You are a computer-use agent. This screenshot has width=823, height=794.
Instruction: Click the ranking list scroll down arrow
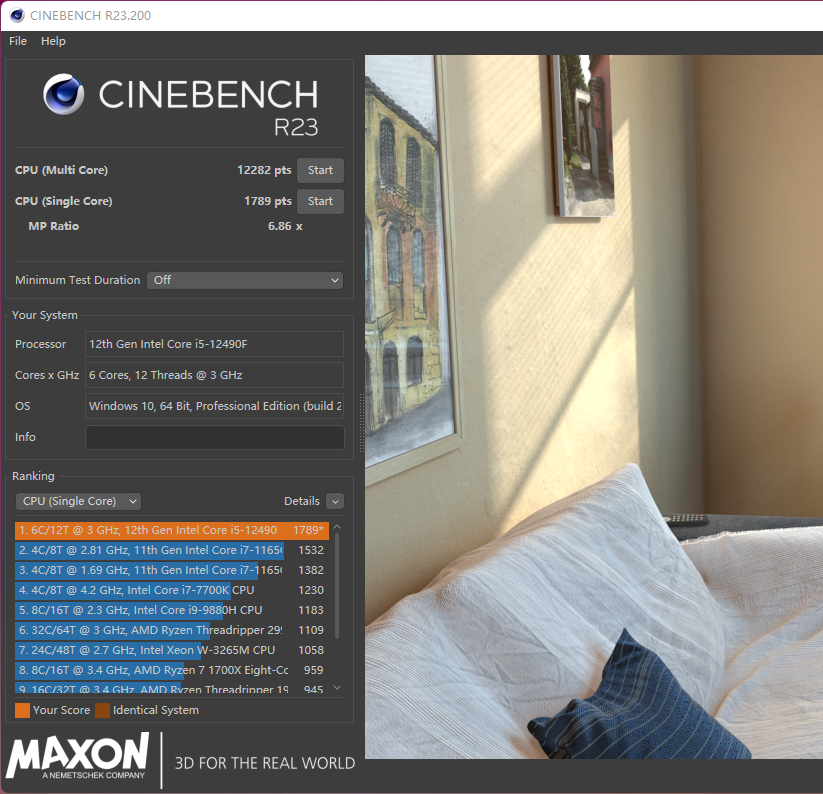tap(337, 687)
